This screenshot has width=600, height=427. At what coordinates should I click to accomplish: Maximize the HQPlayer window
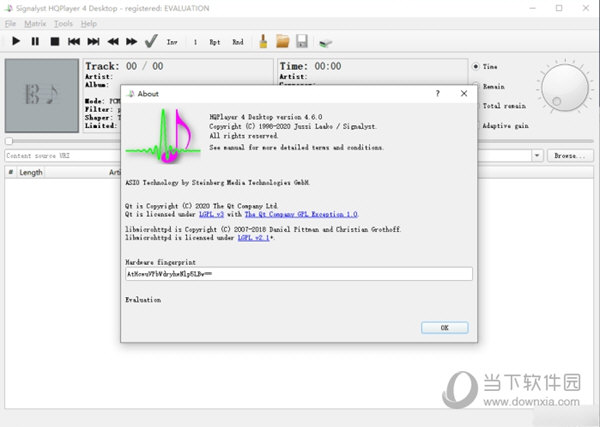559,8
